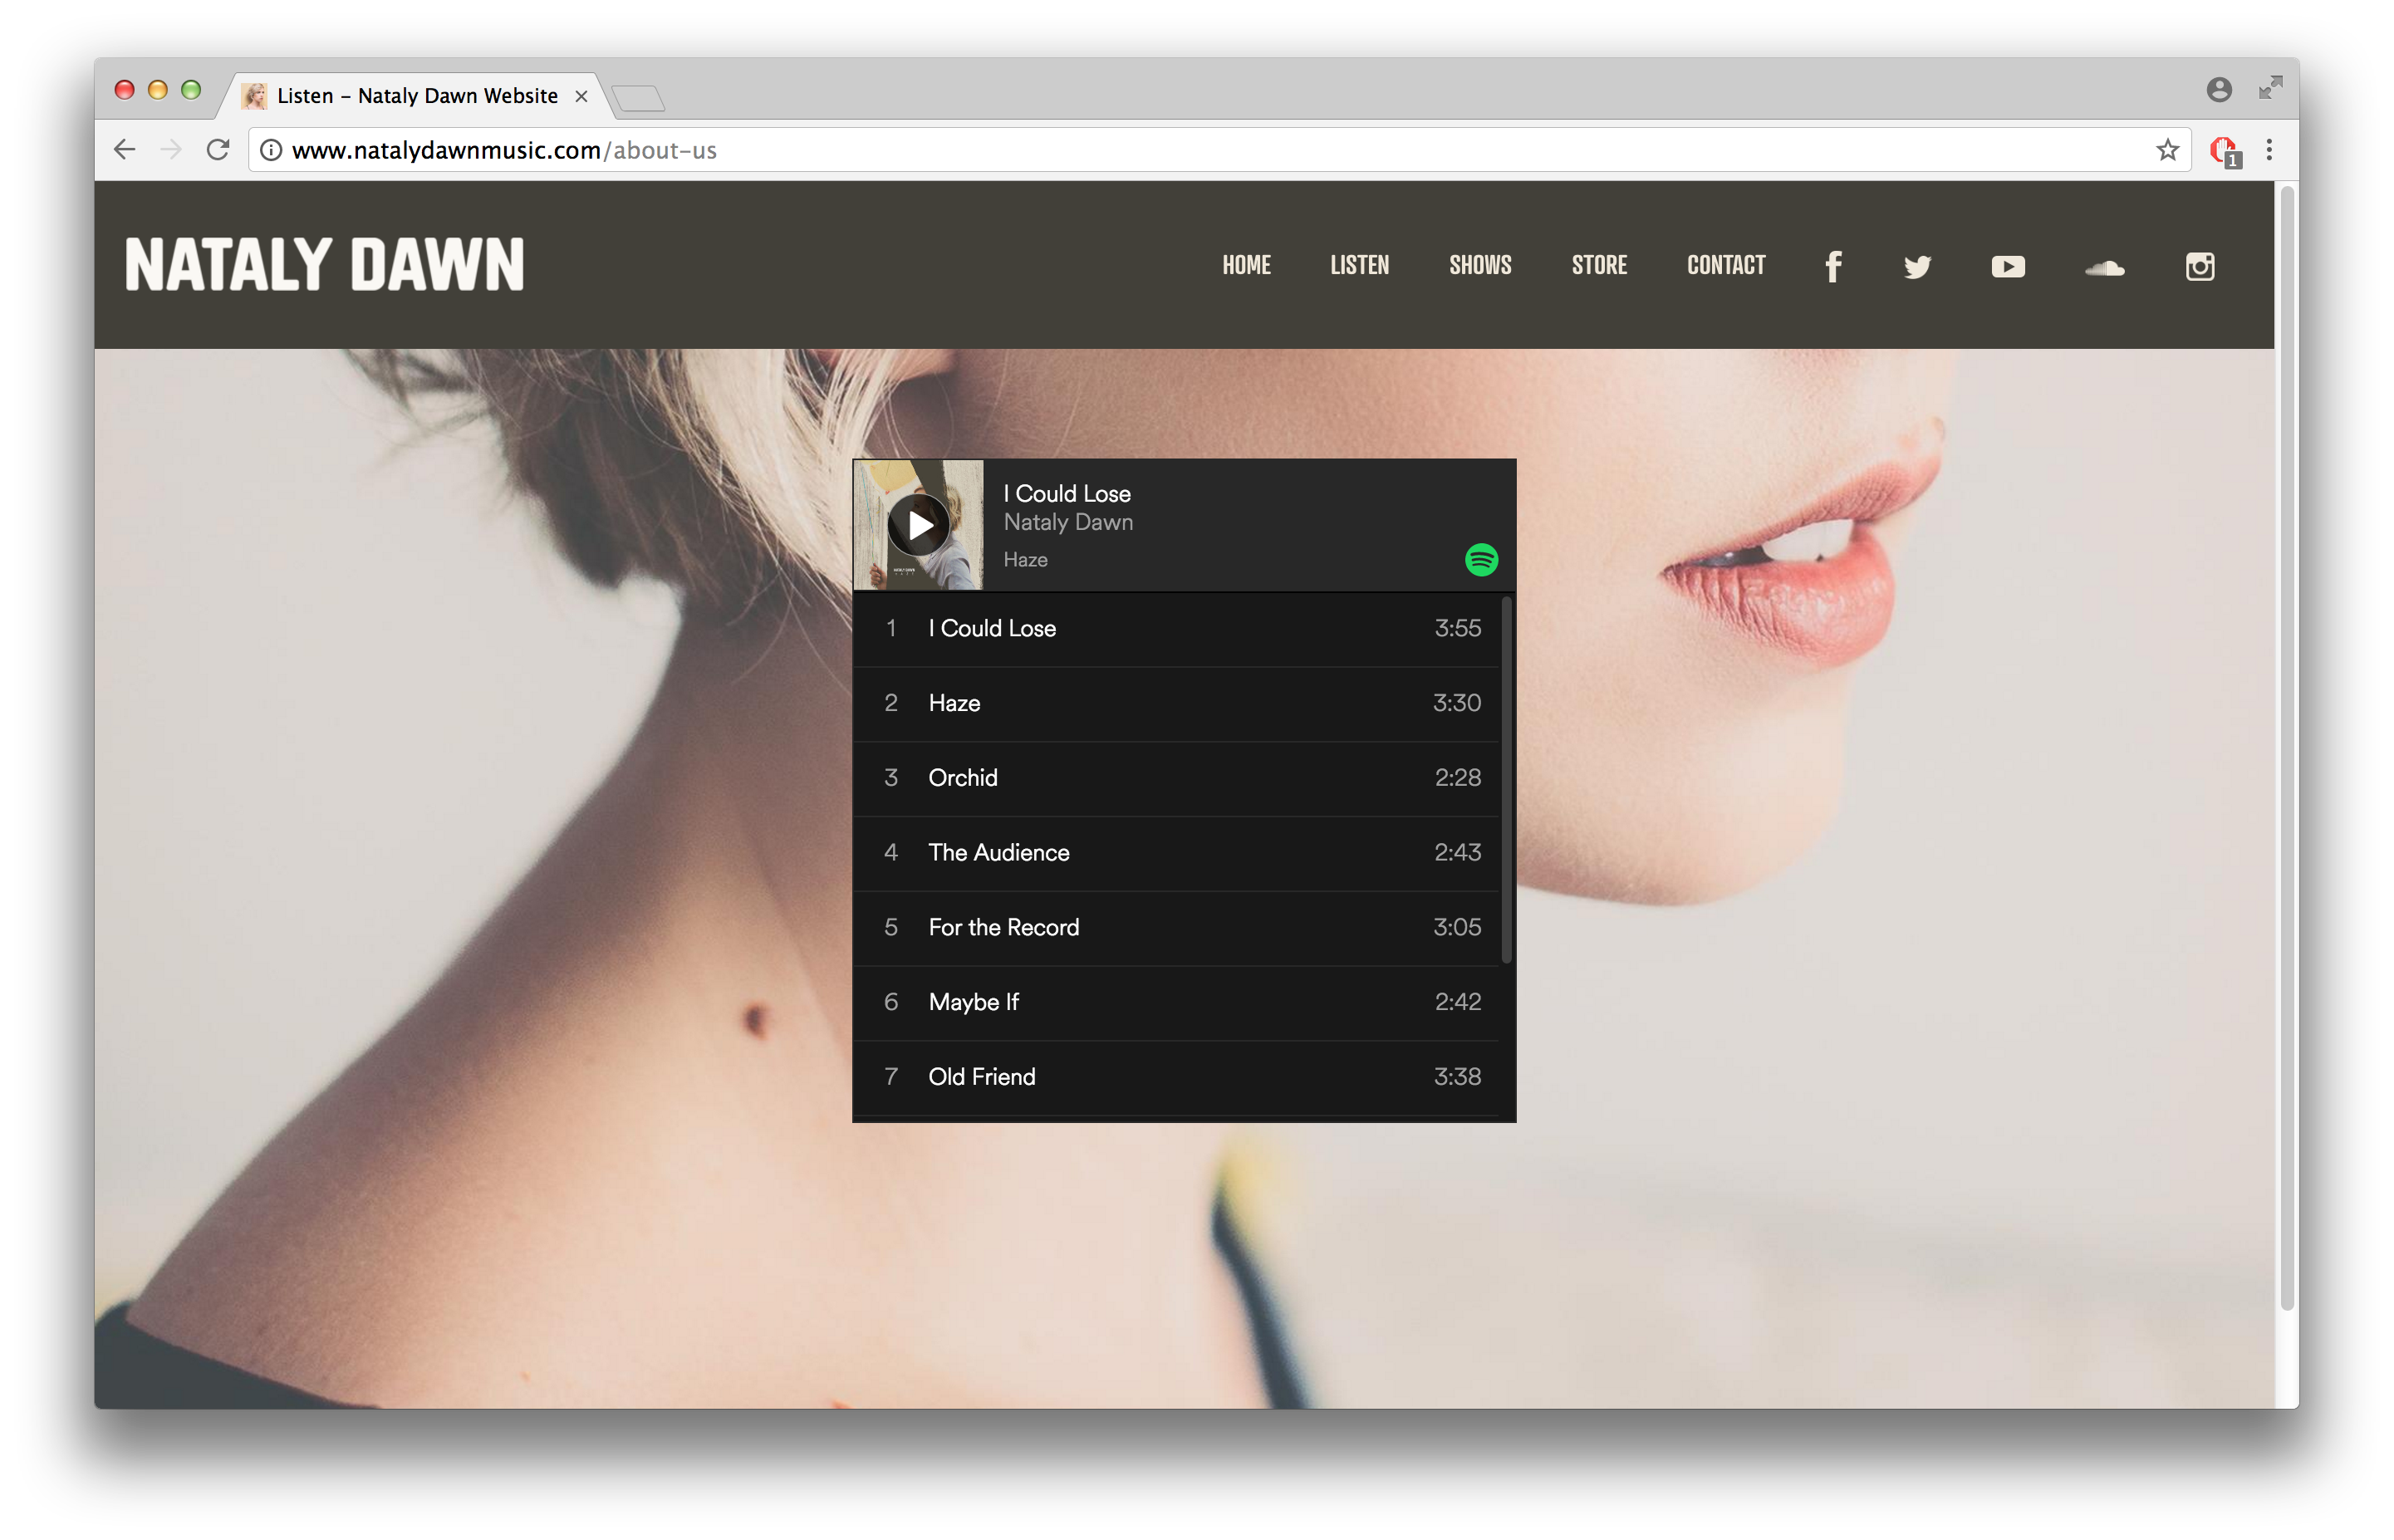Image resolution: width=2394 pixels, height=1540 pixels.
Task: Click the Spotify track list scrollbar
Action: (1506, 780)
